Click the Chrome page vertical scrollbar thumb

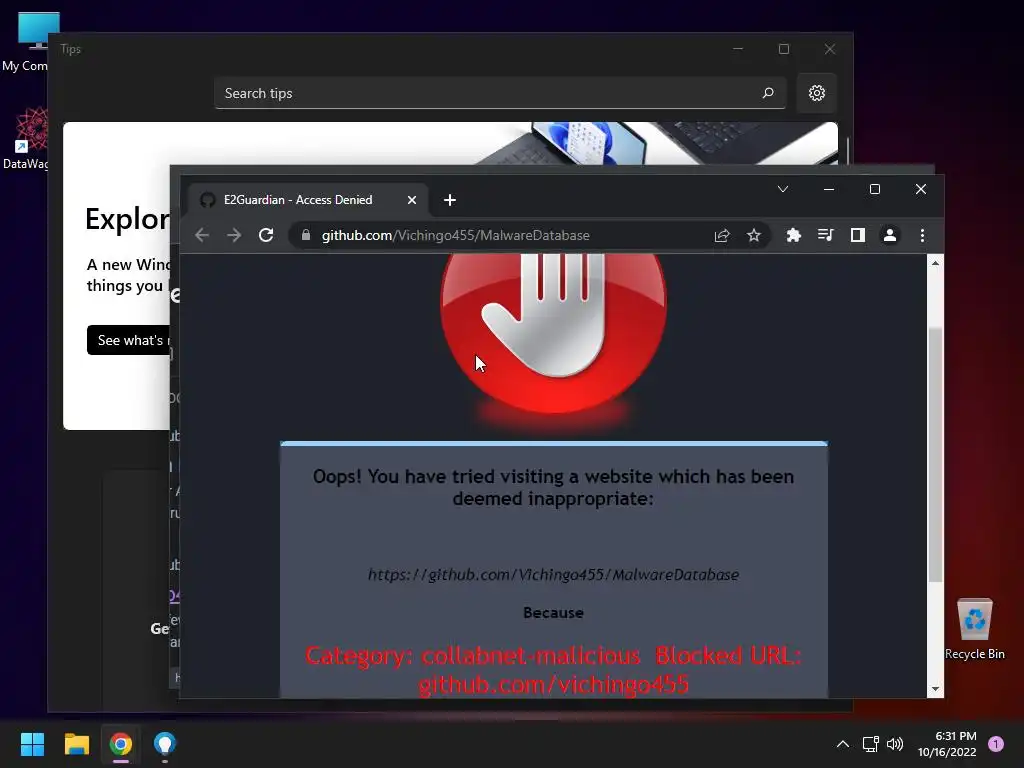[x=935, y=455]
